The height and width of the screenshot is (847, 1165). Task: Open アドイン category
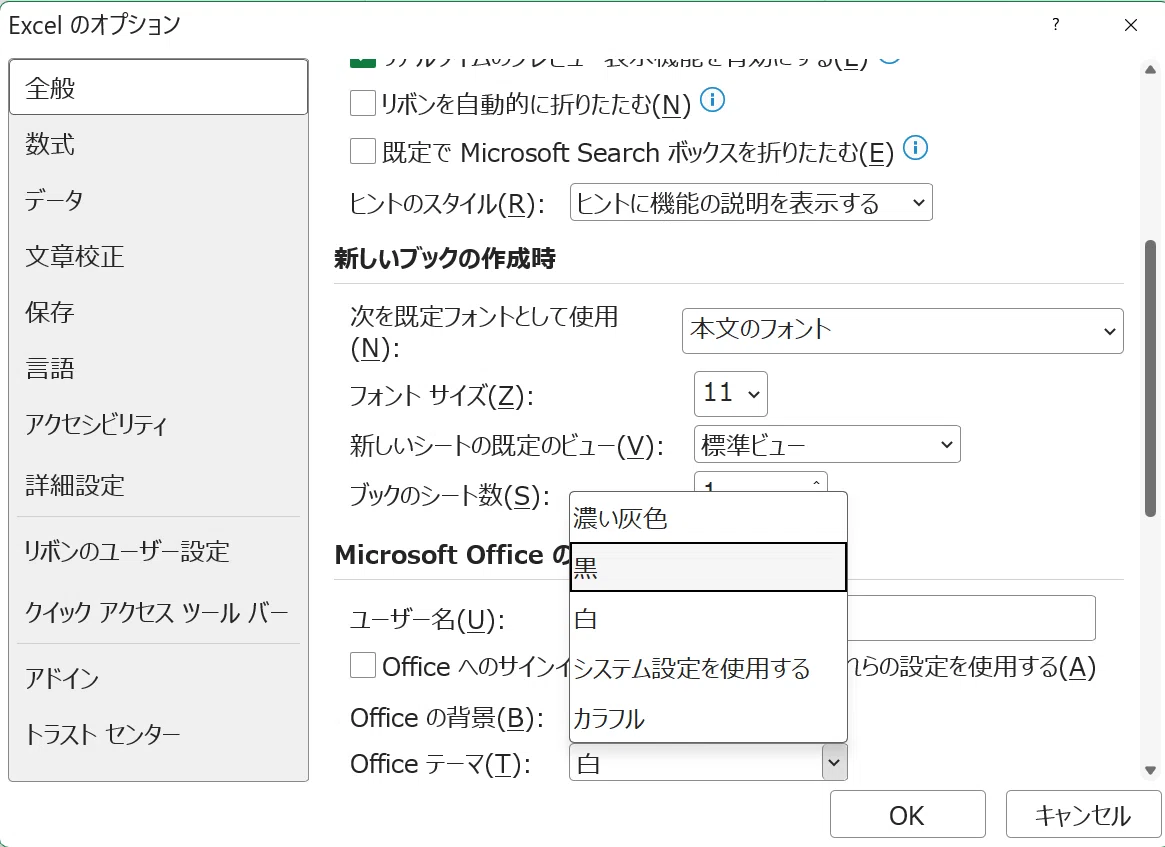pyautogui.click(x=158, y=678)
